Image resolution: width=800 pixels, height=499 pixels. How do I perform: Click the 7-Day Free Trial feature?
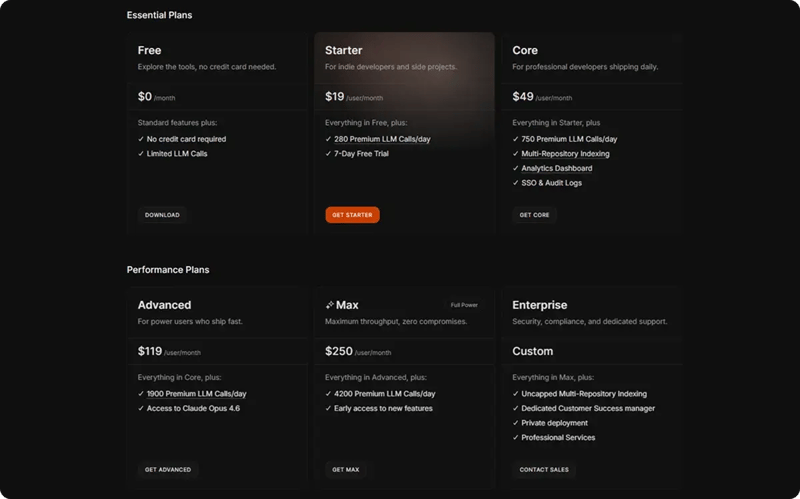click(x=361, y=154)
